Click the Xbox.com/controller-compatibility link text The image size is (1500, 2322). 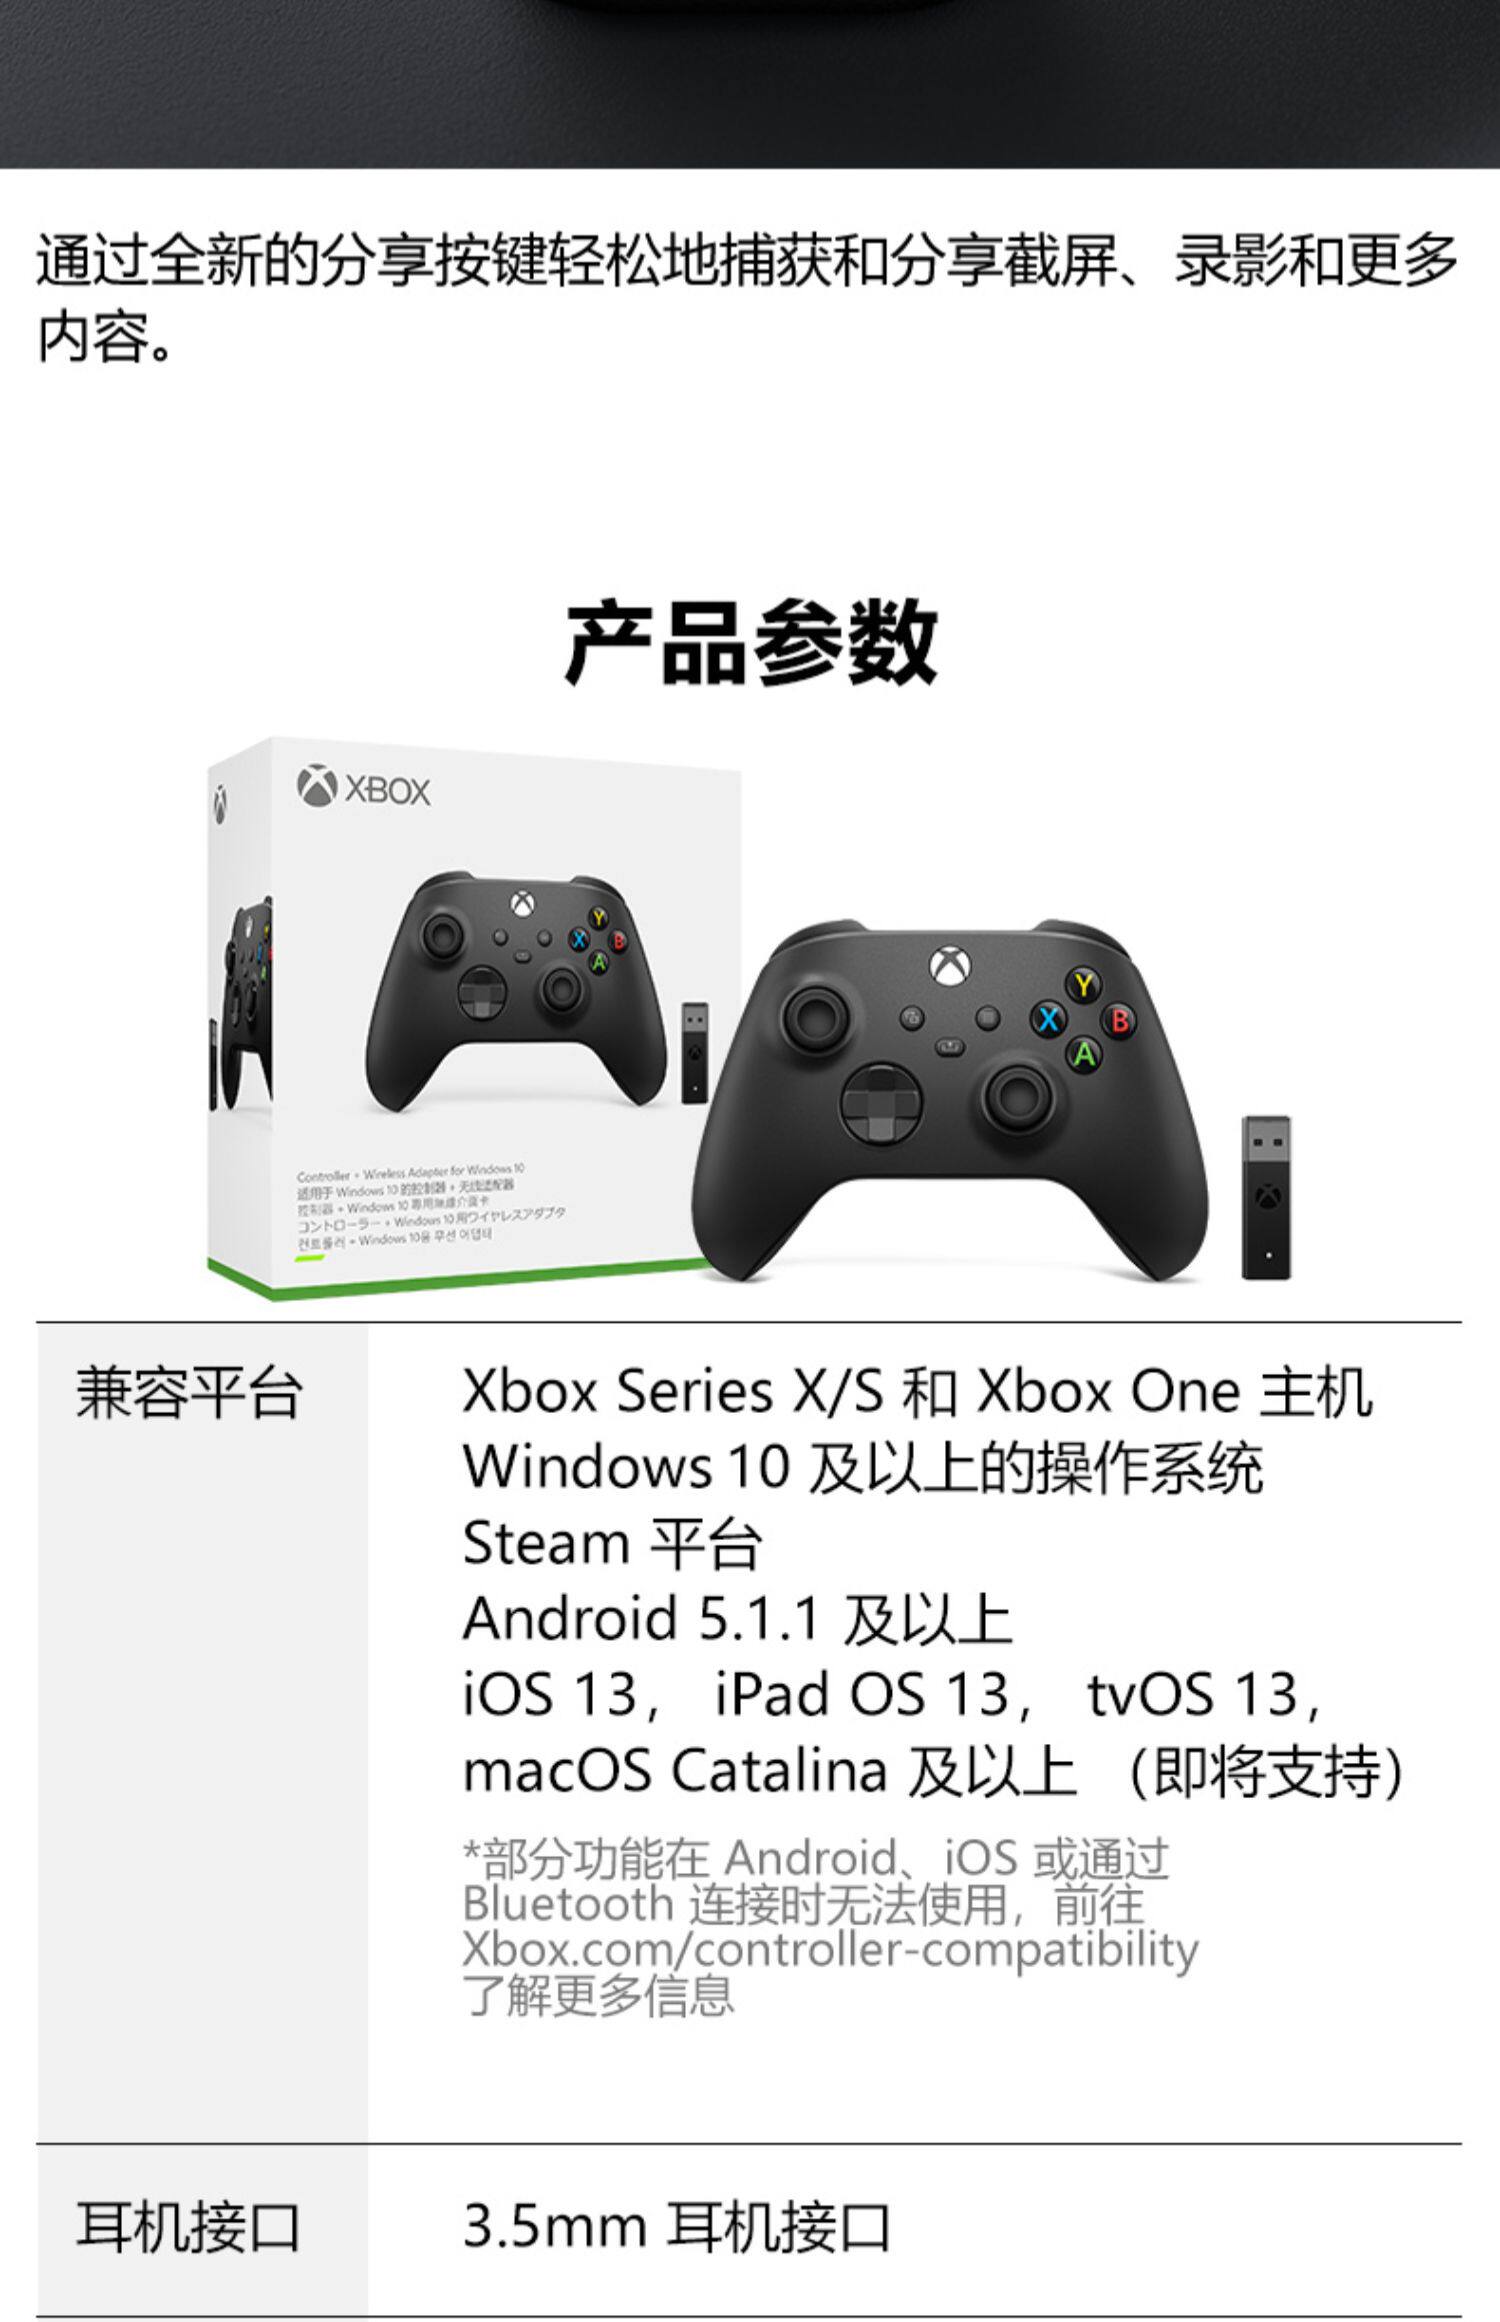pyautogui.click(x=830, y=1948)
